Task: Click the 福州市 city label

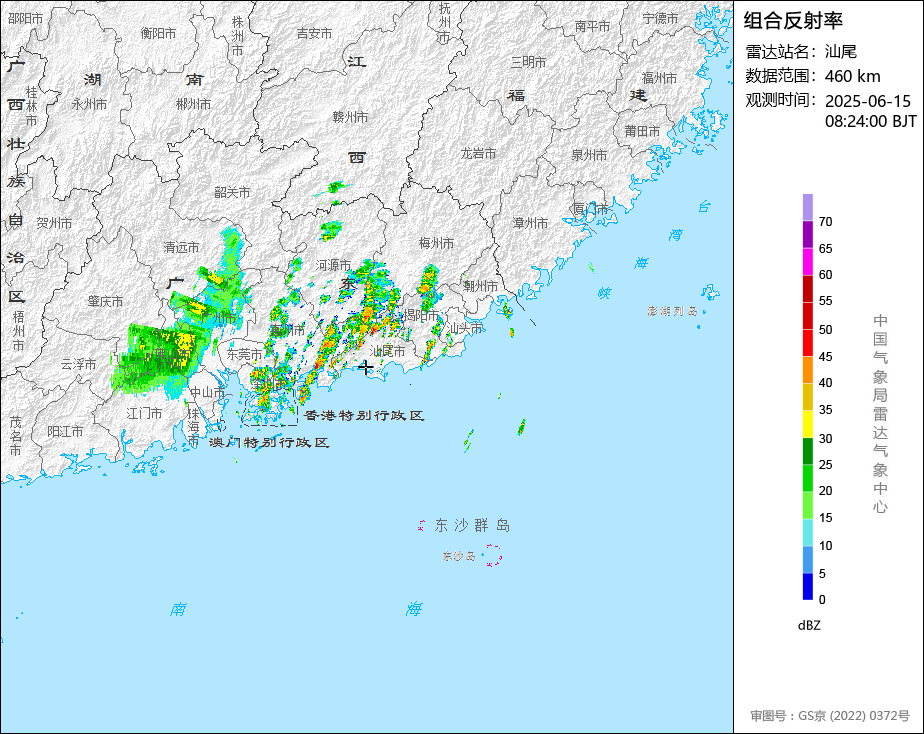Action: [659, 78]
